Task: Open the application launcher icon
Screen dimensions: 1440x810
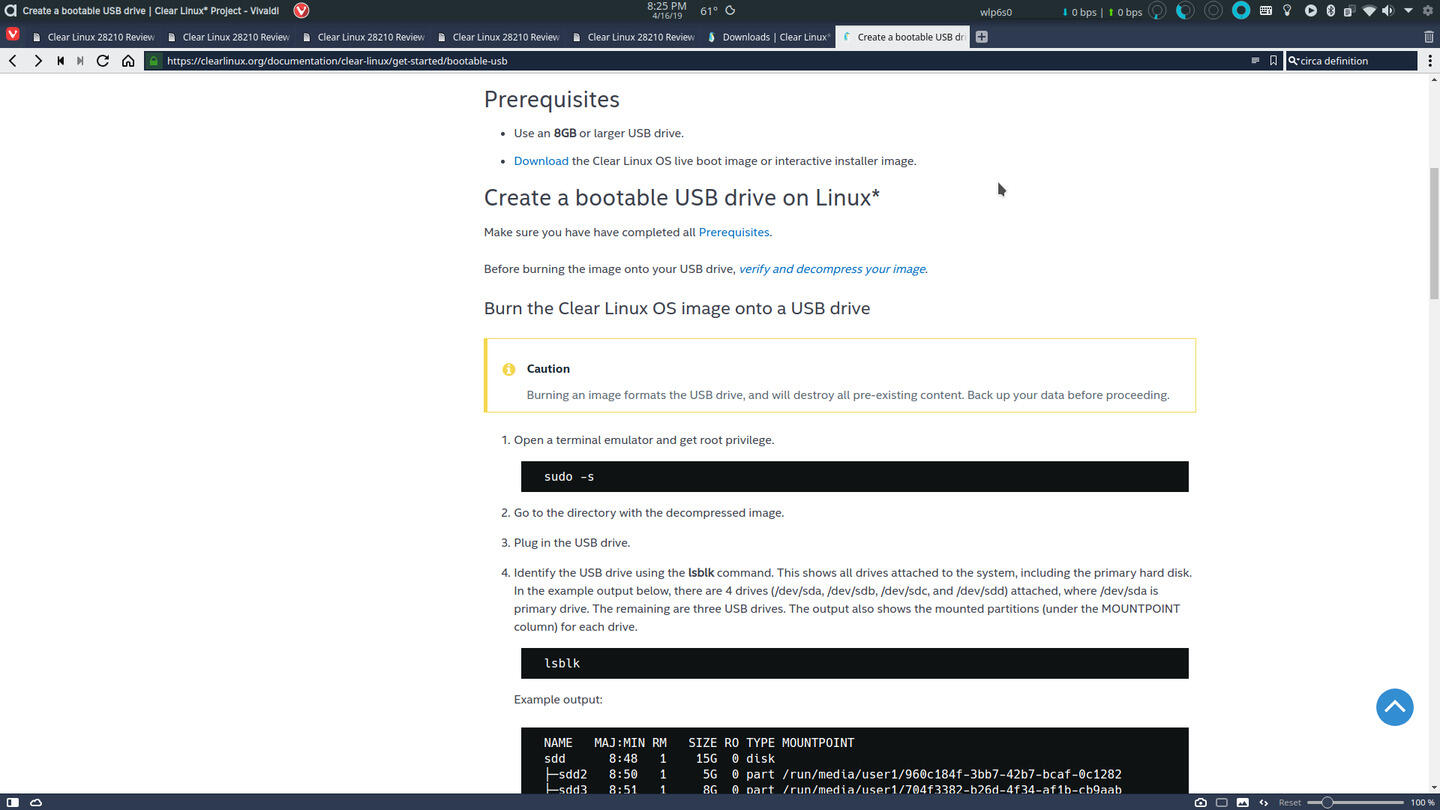Action: point(10,11)
